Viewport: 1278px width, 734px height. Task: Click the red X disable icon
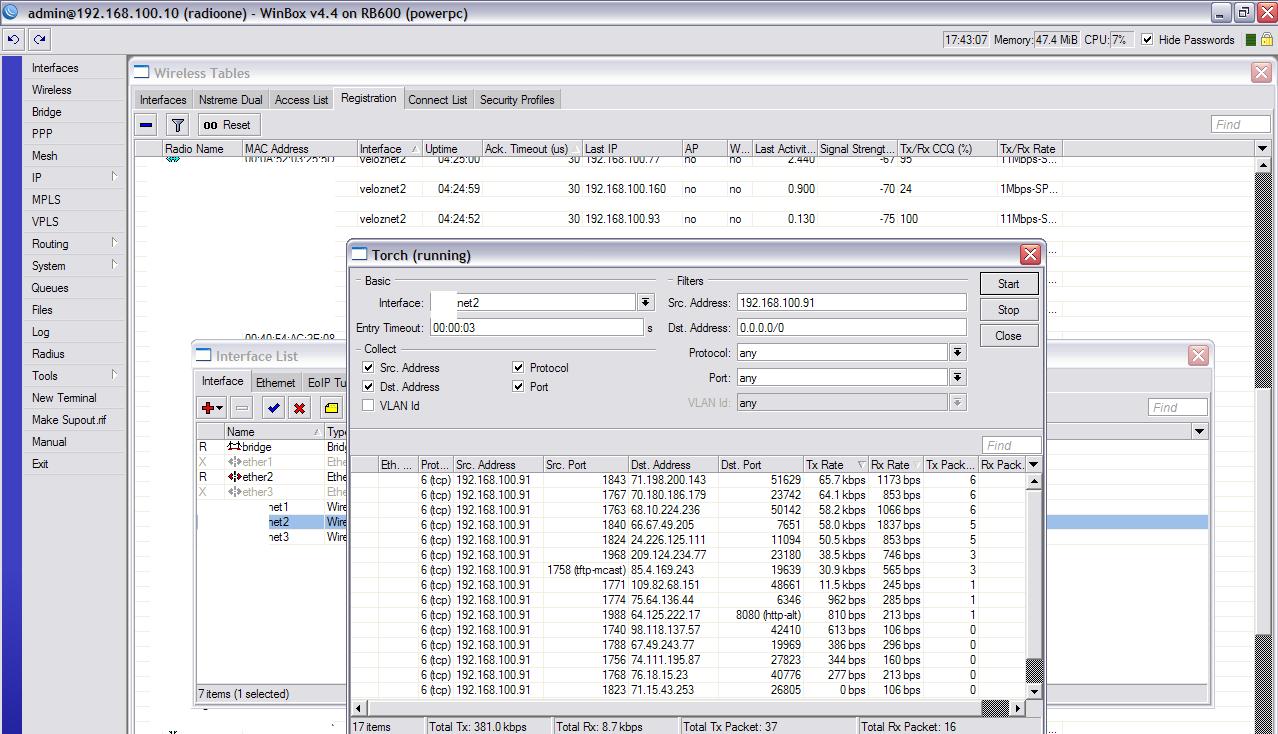(299, 408)
